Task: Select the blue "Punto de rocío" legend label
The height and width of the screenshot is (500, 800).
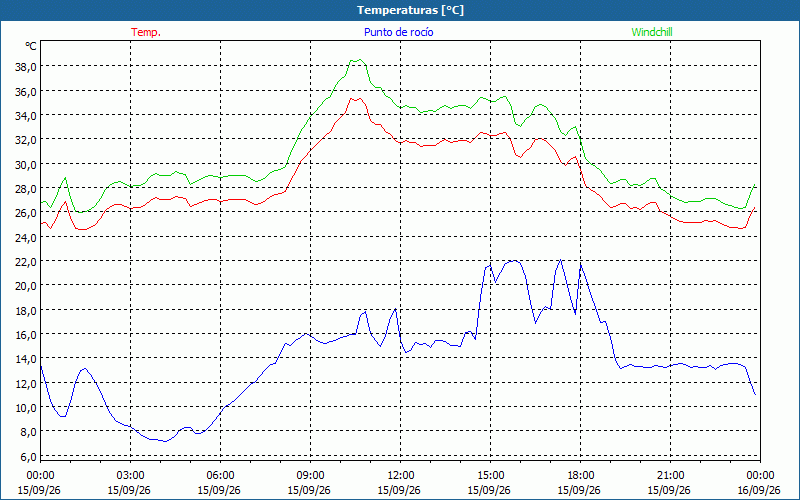Action: 398,32
